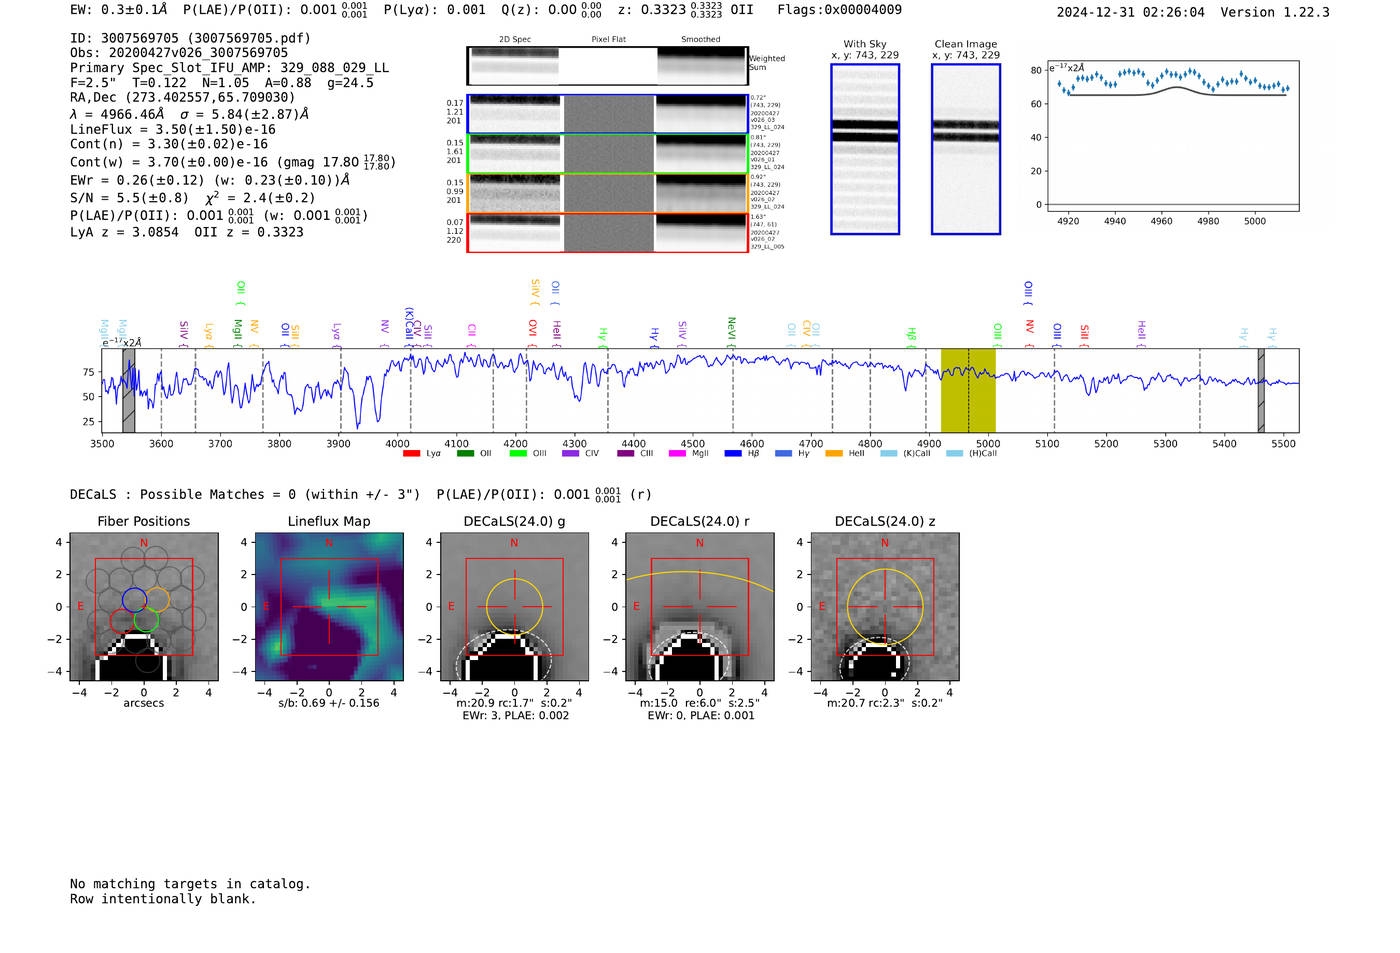
Task: Click the red-bordered 2D spectrum fiber row
Action: pos(608,232)
